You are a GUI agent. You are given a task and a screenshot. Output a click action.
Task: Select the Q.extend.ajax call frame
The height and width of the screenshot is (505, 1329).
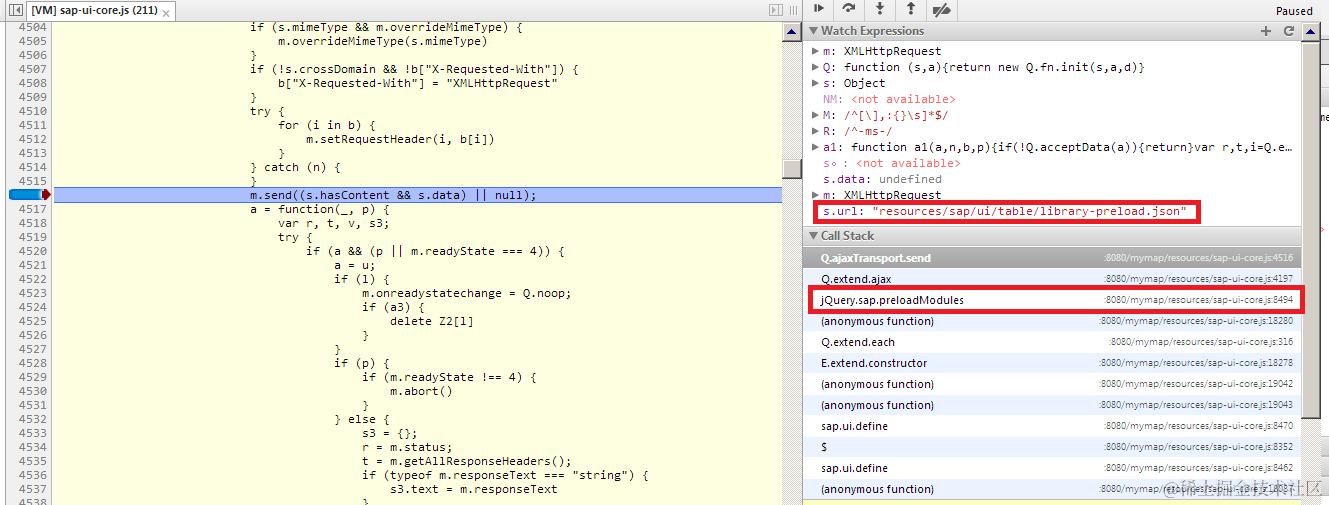[x=1054, y=279]
